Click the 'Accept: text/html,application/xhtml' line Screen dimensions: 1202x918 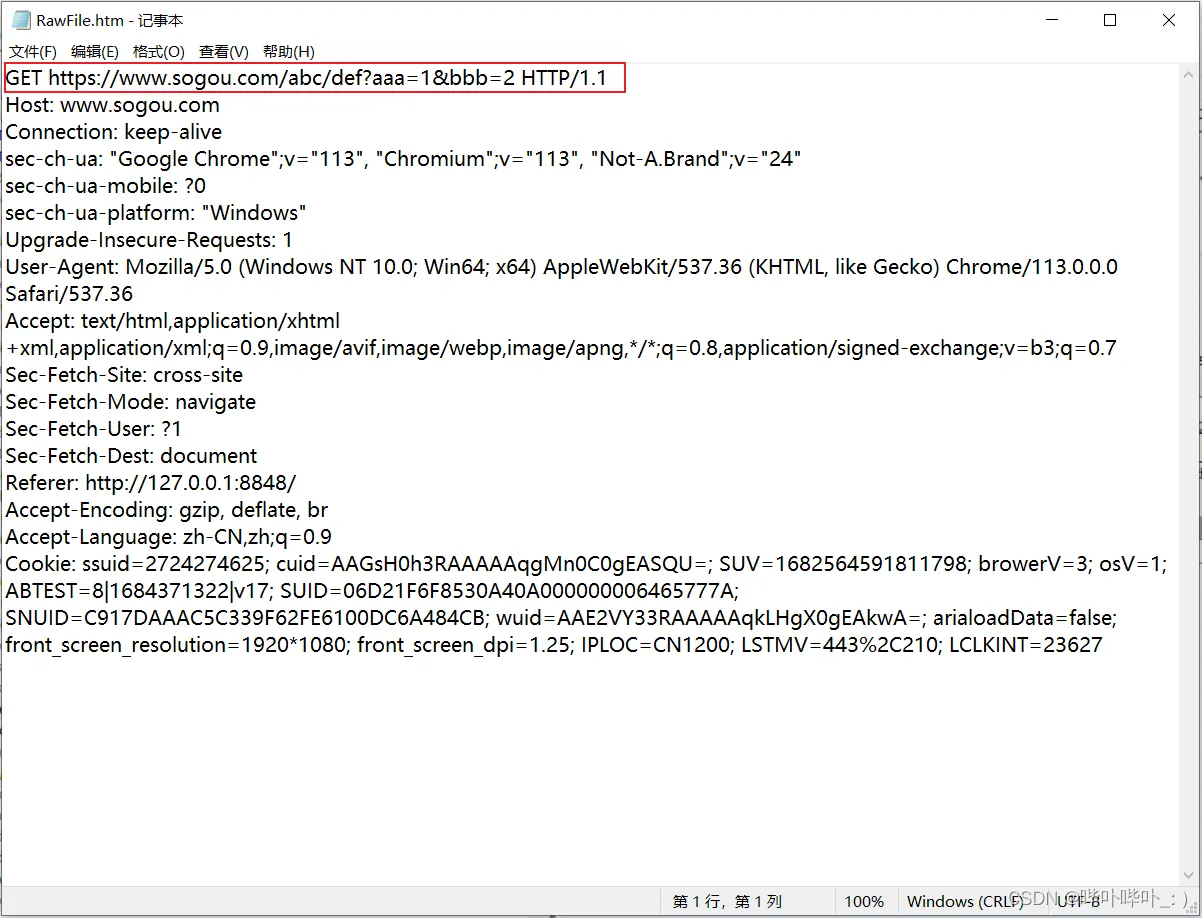(x=173, y=321)
